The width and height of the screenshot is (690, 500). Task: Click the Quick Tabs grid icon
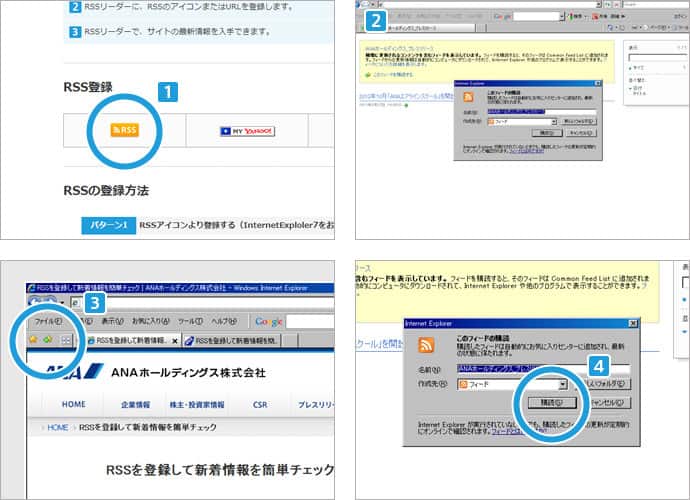click(66, 340)
